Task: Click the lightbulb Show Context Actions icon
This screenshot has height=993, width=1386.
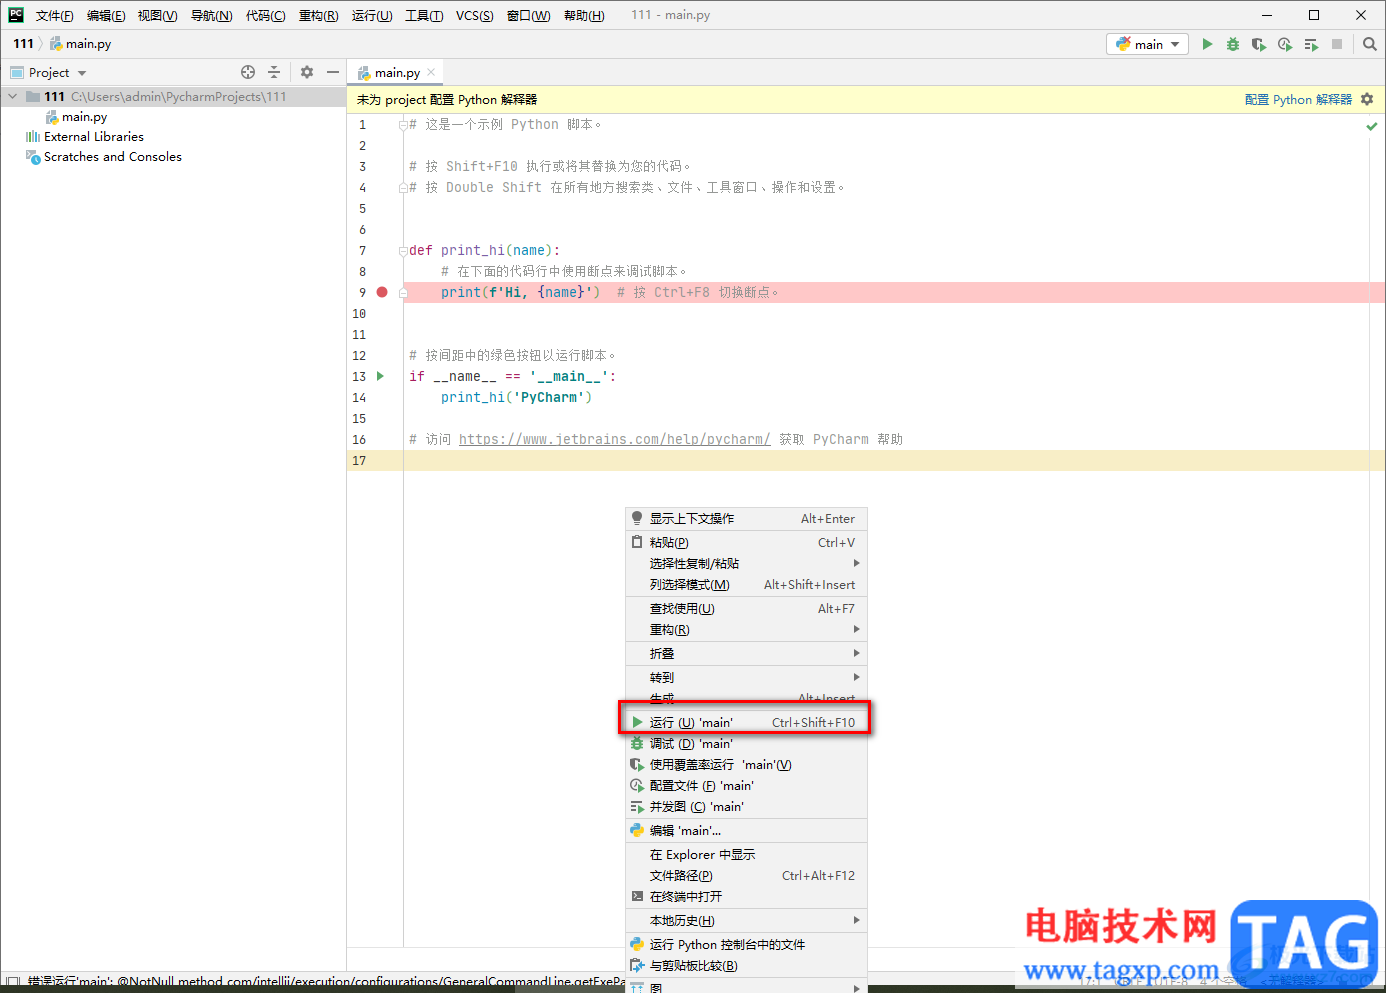Action: tap(637, 518)
